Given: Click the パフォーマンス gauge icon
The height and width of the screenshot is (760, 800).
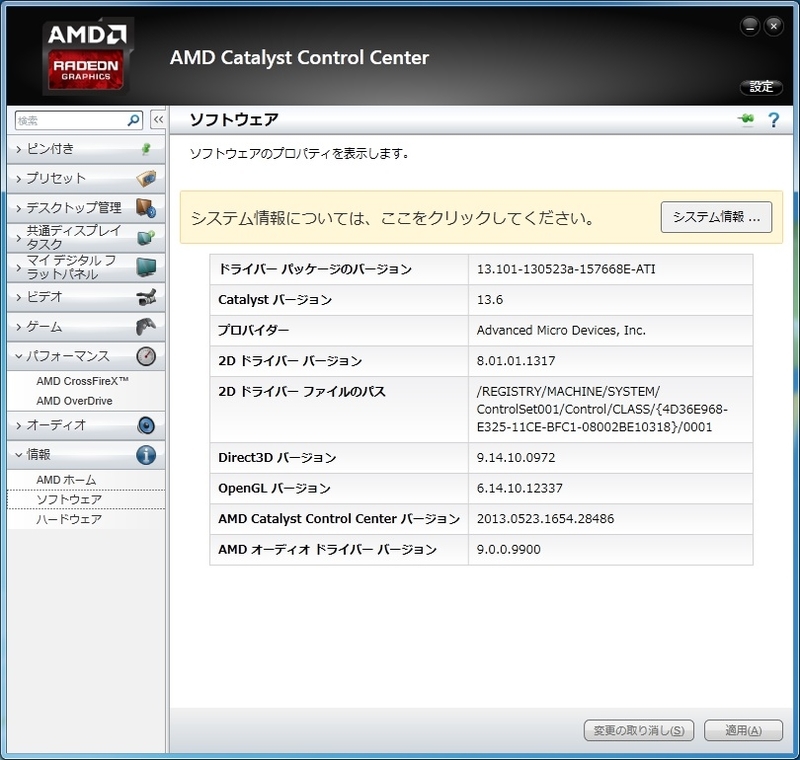Looking at the screenshot, I should coord(146,356).
